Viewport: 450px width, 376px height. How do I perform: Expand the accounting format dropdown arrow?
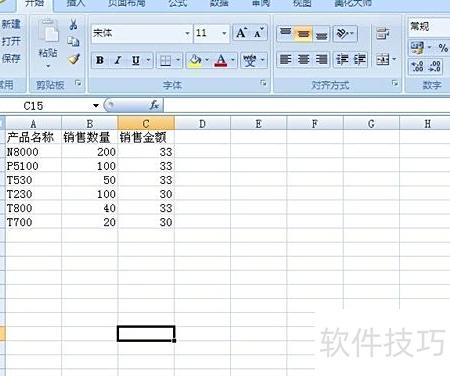coord(429,47)
